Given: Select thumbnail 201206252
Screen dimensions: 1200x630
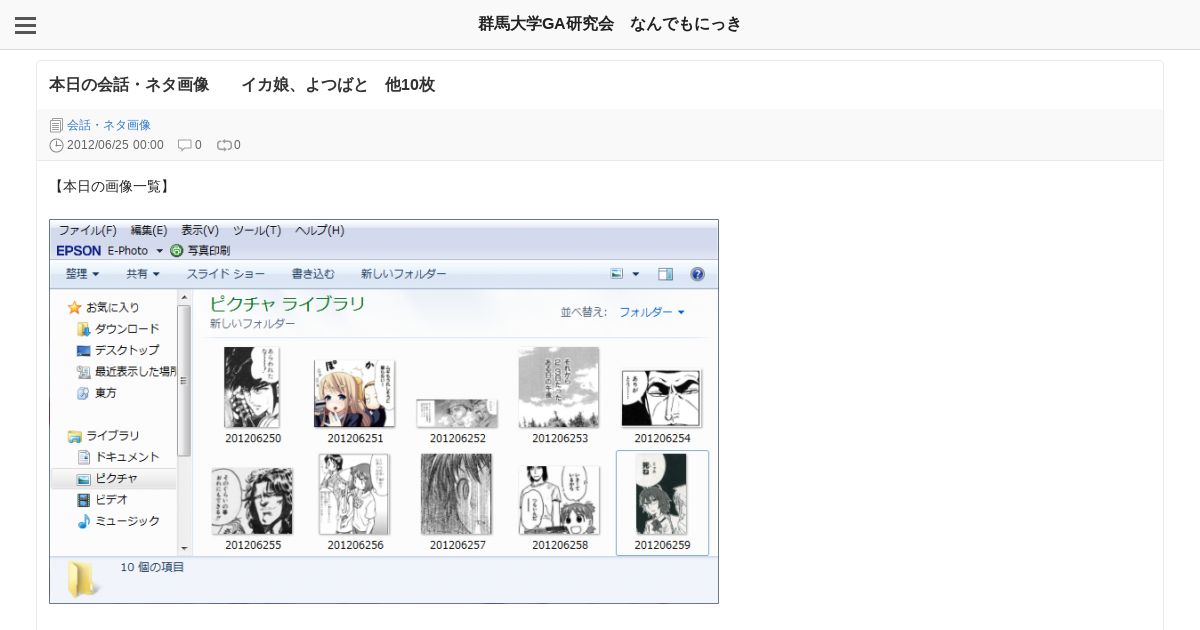Looking at the screenshot, I should (458, 420).
